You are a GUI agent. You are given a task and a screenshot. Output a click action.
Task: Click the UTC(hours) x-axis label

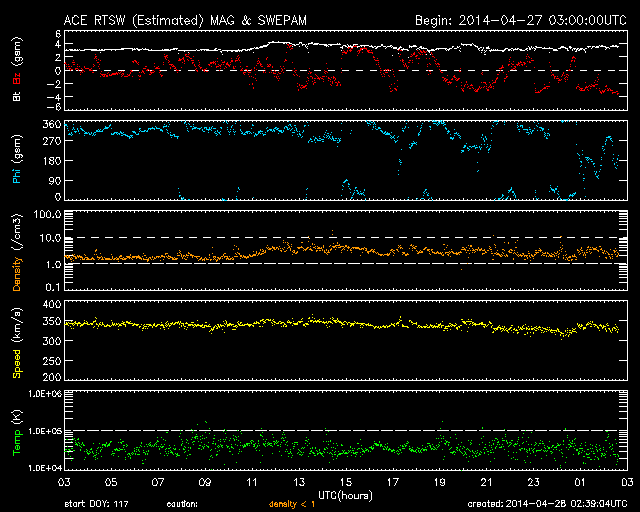coord(345,493)
